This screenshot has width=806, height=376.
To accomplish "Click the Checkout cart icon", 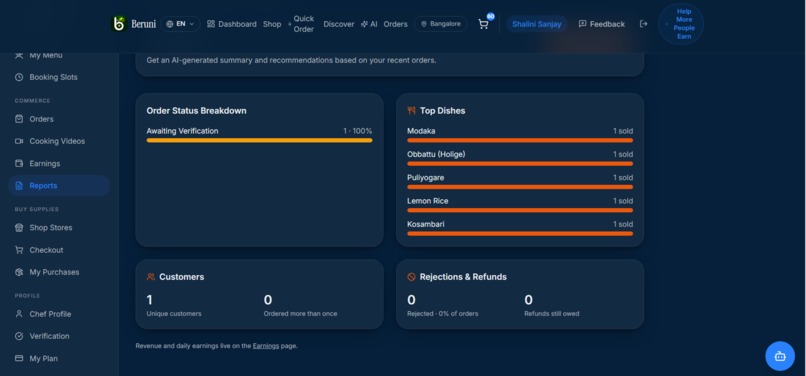I will coord(19,250).
